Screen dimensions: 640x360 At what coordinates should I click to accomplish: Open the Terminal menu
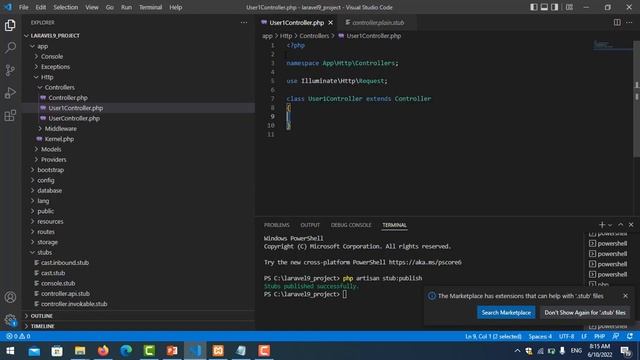tap(150, 7)
